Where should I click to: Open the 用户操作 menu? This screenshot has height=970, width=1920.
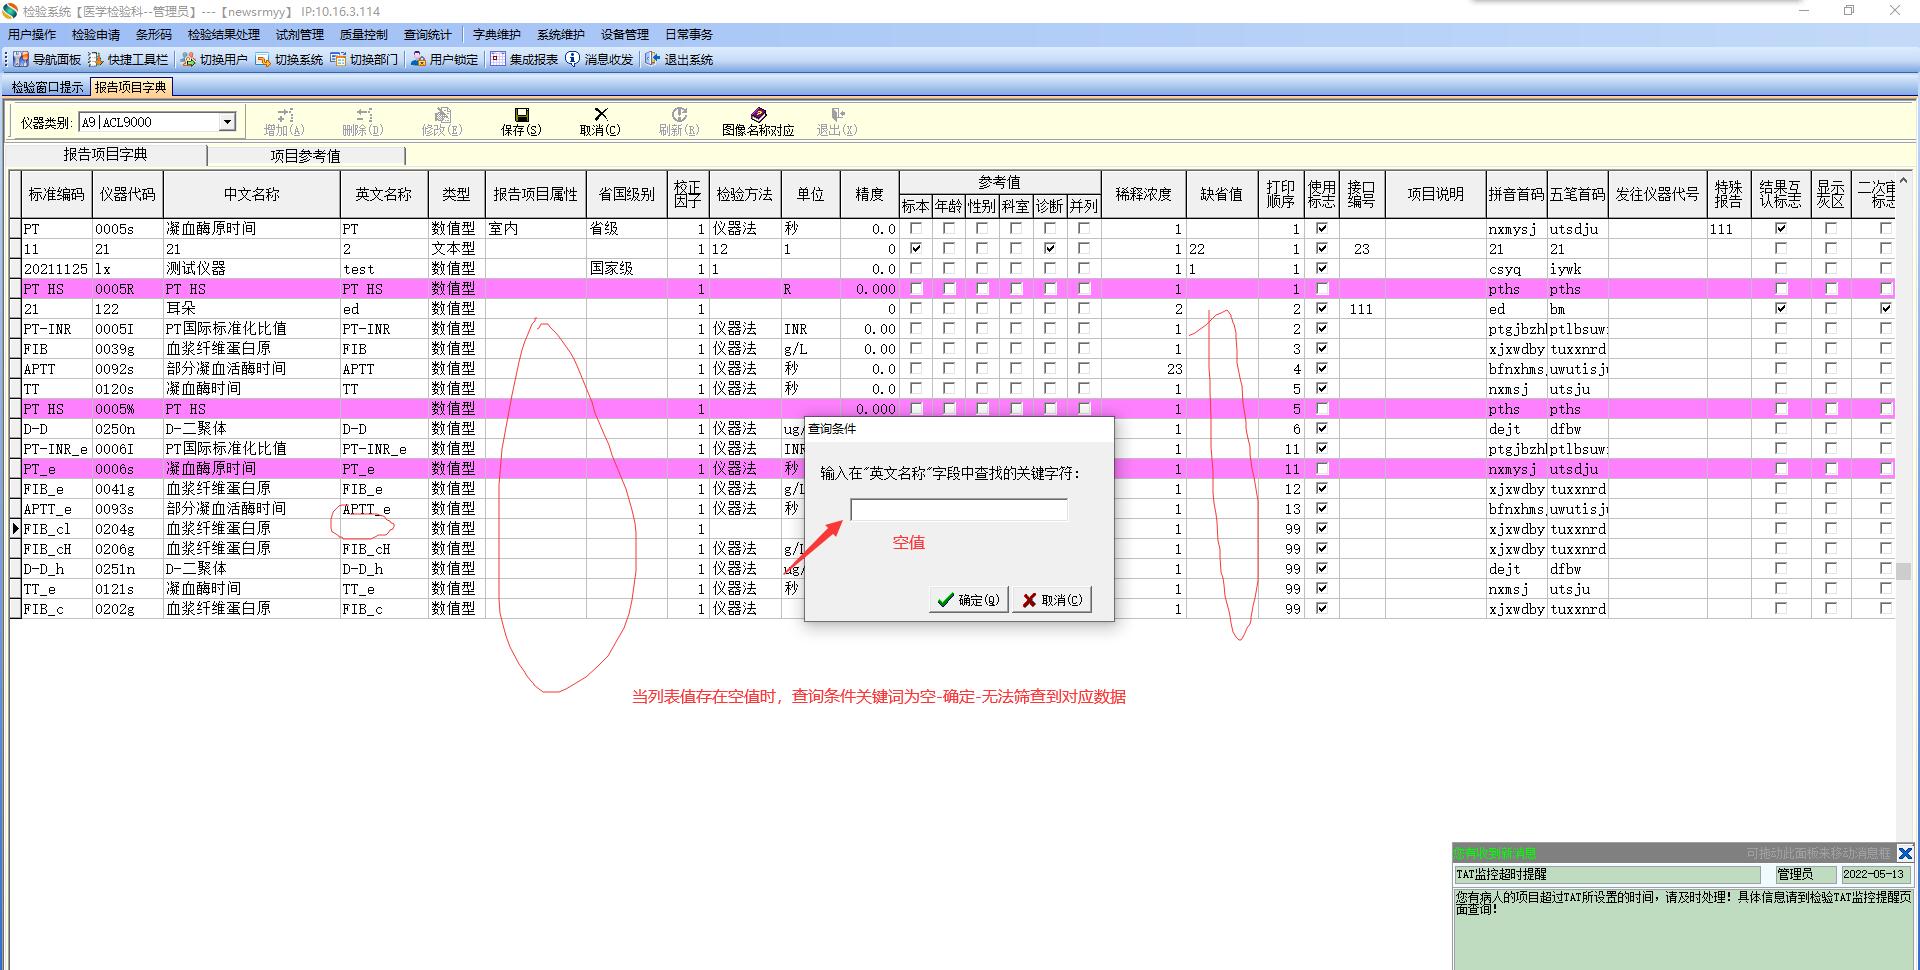coord(32,35)
